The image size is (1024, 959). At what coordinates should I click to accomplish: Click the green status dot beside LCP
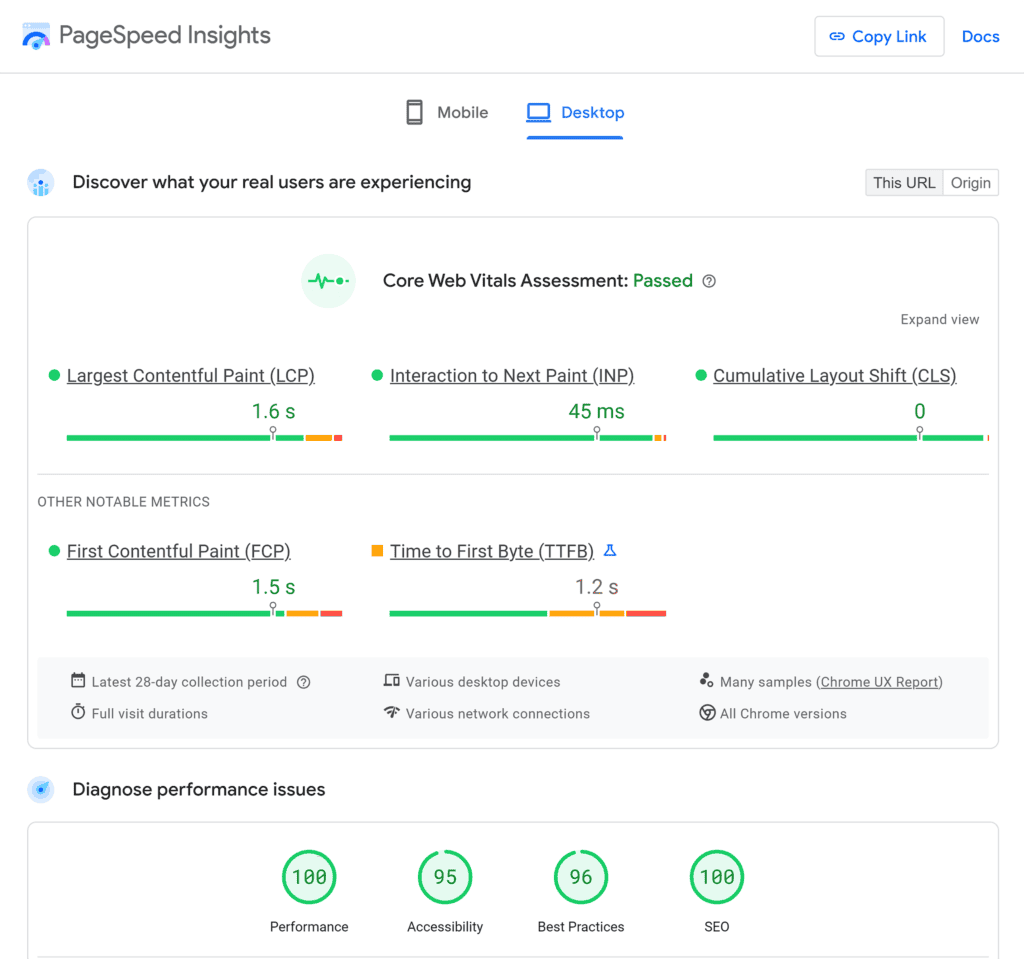(53, 375)
